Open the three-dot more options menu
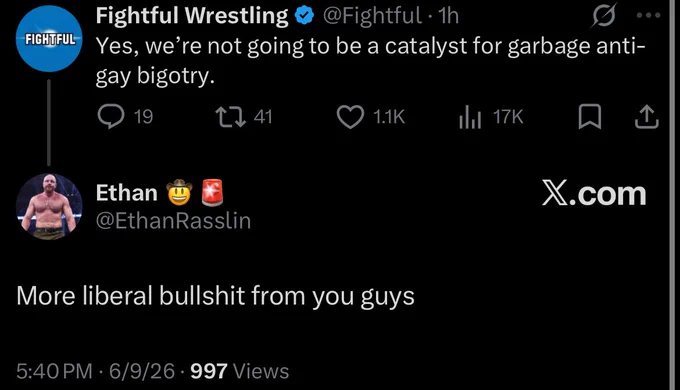Image resolution: width=680 pixels, height=390 pixels. point(648,15)
